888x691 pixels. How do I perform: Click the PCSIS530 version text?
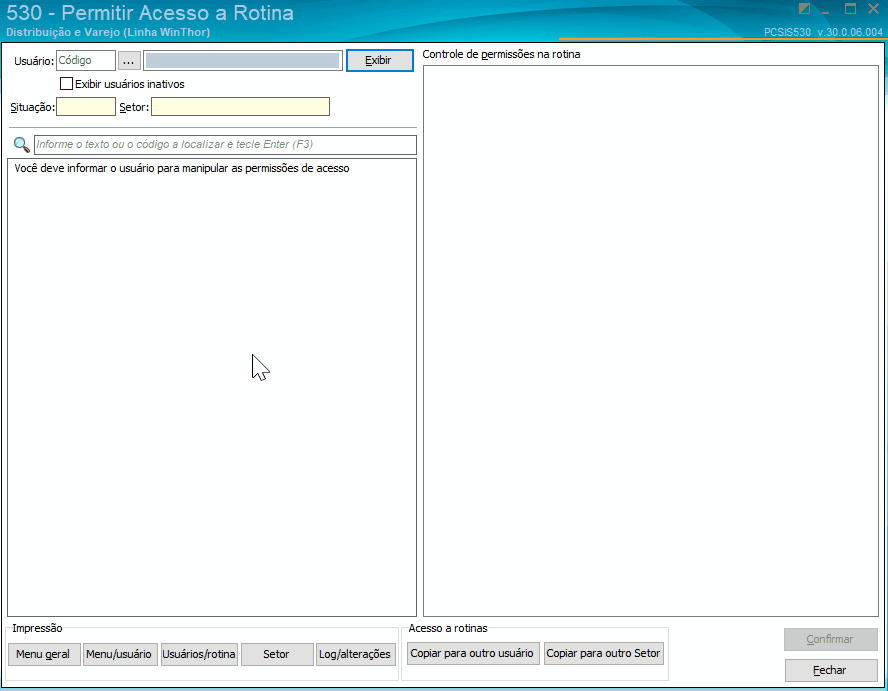tap(823, 32)
